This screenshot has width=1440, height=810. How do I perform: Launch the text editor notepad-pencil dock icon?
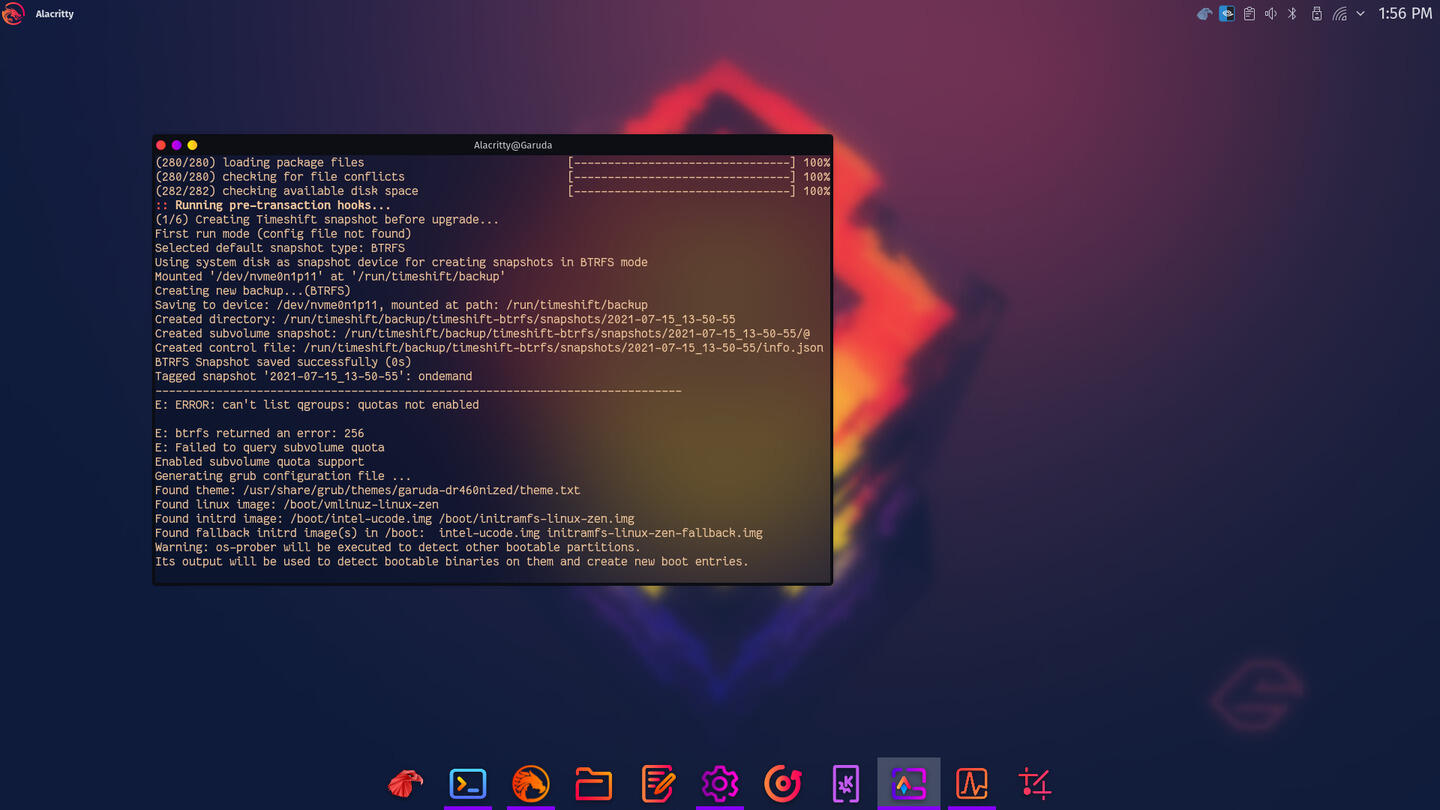657,783
